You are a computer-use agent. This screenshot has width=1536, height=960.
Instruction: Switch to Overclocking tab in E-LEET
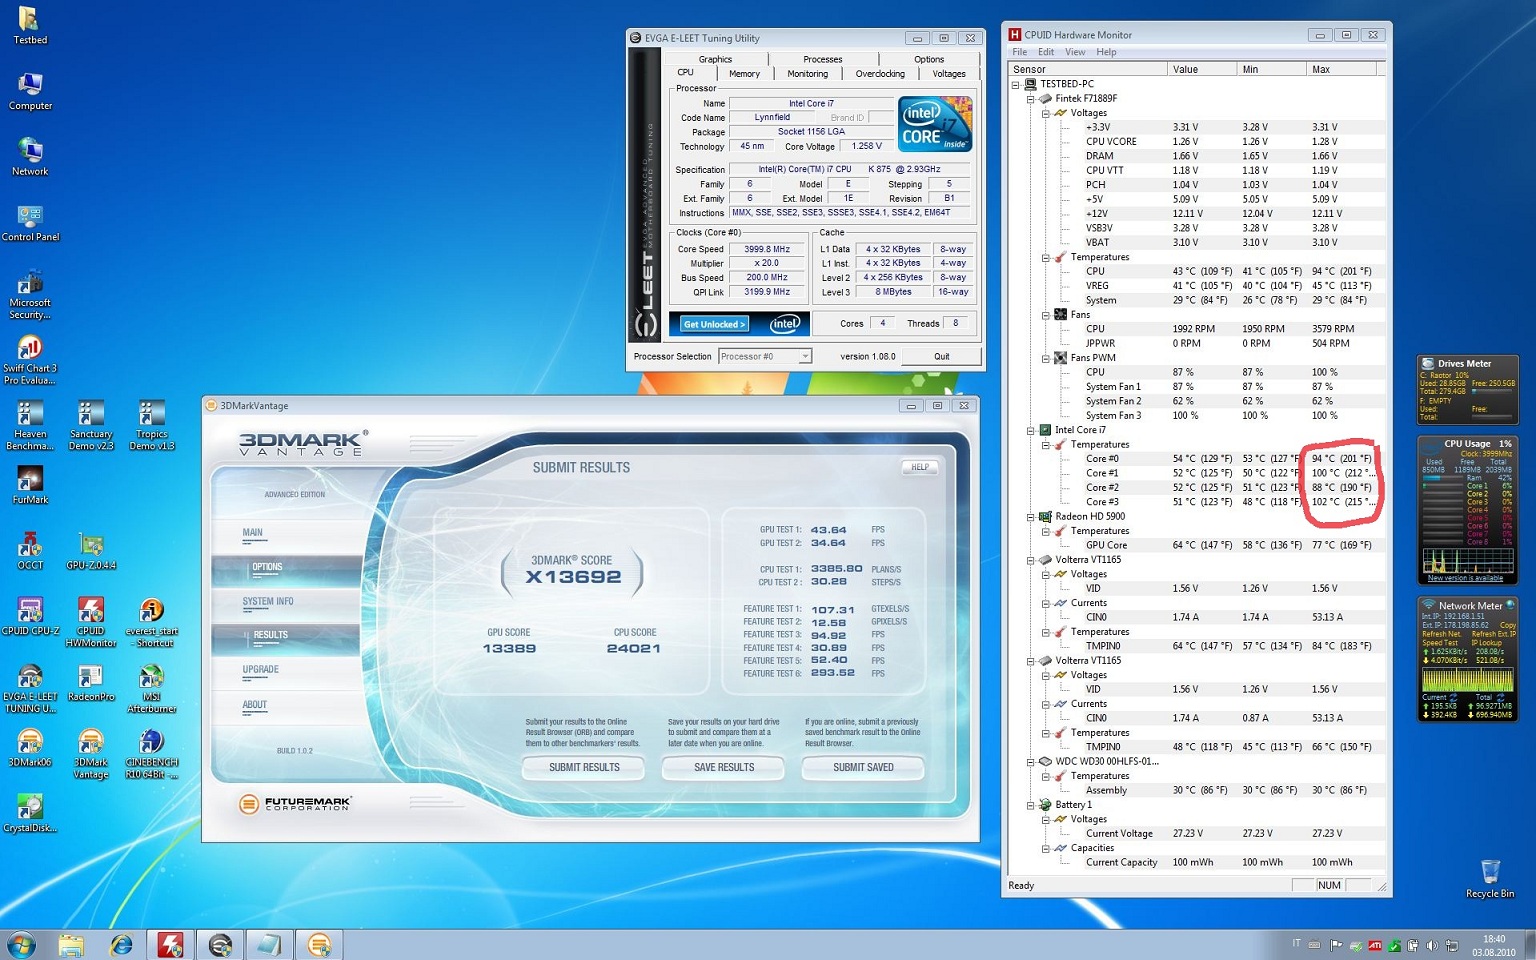(x=880, y=74)
